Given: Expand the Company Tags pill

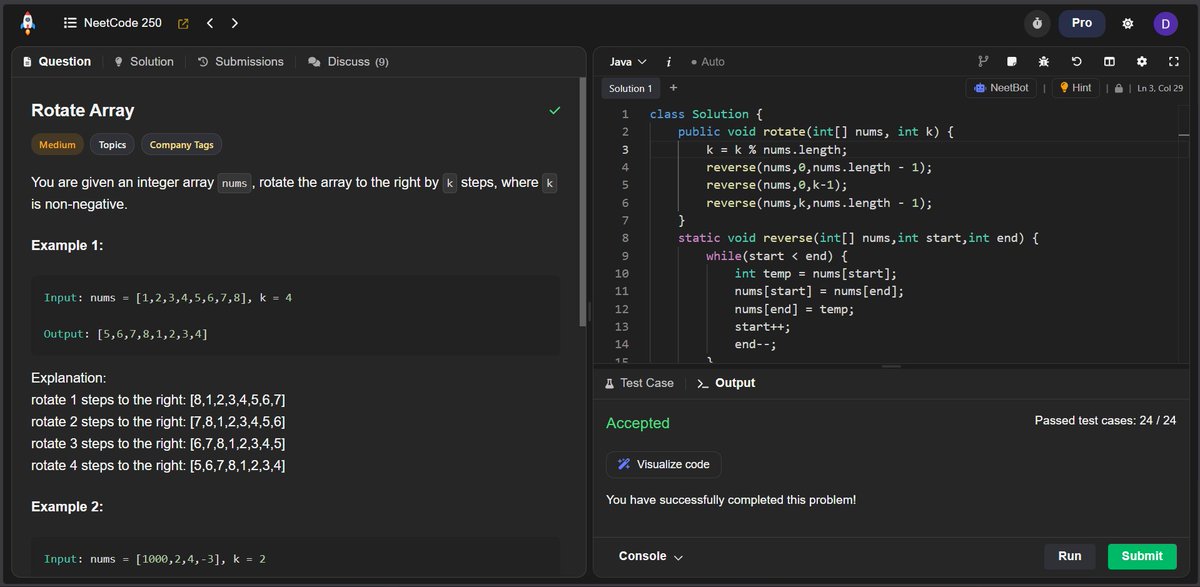Looking at the screenshot, I should coord(182,145).
